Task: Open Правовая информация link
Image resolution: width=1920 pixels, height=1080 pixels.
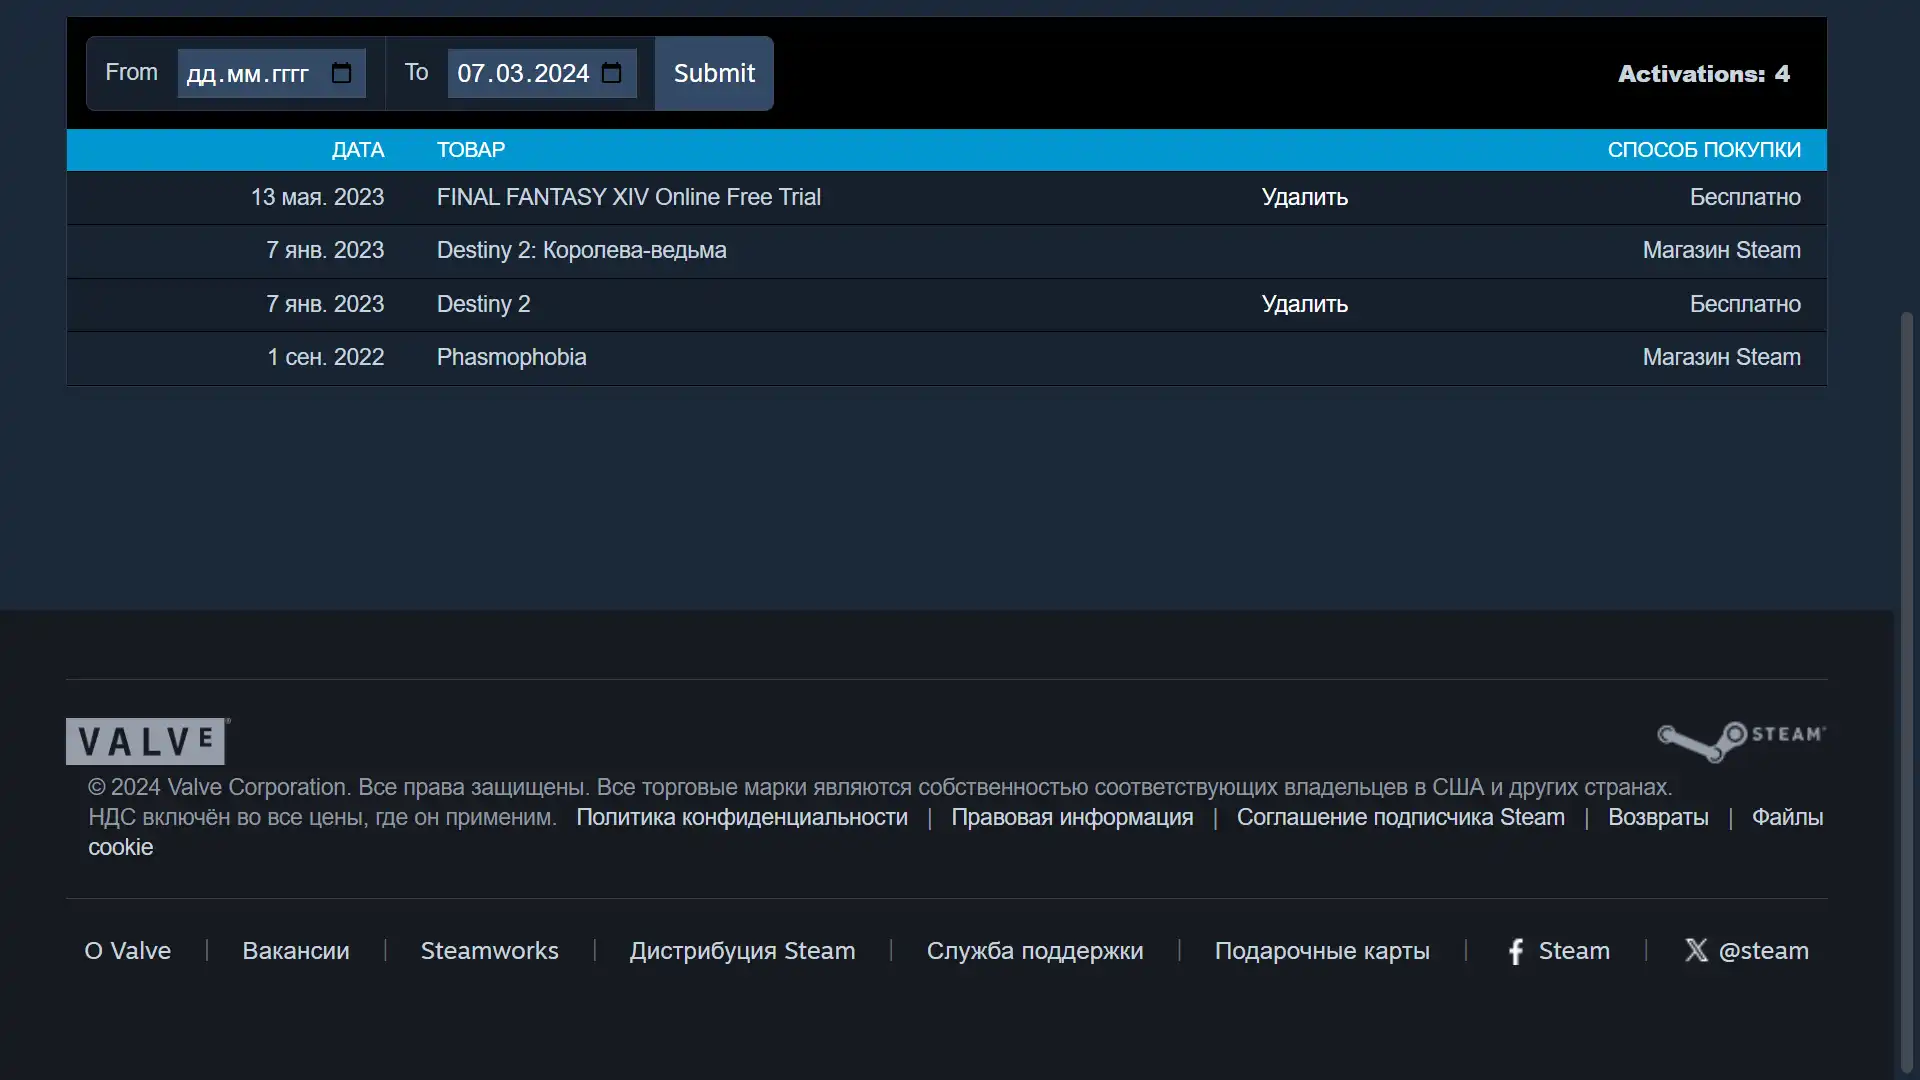Action: 1072,817
